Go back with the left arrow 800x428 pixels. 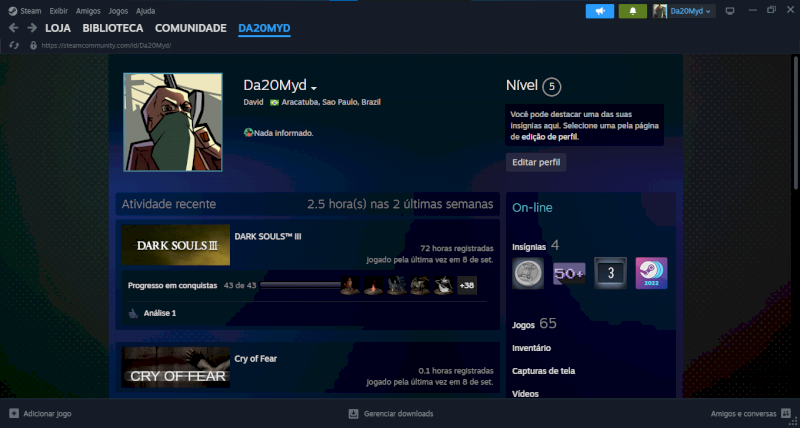click(x=14, y=28)
